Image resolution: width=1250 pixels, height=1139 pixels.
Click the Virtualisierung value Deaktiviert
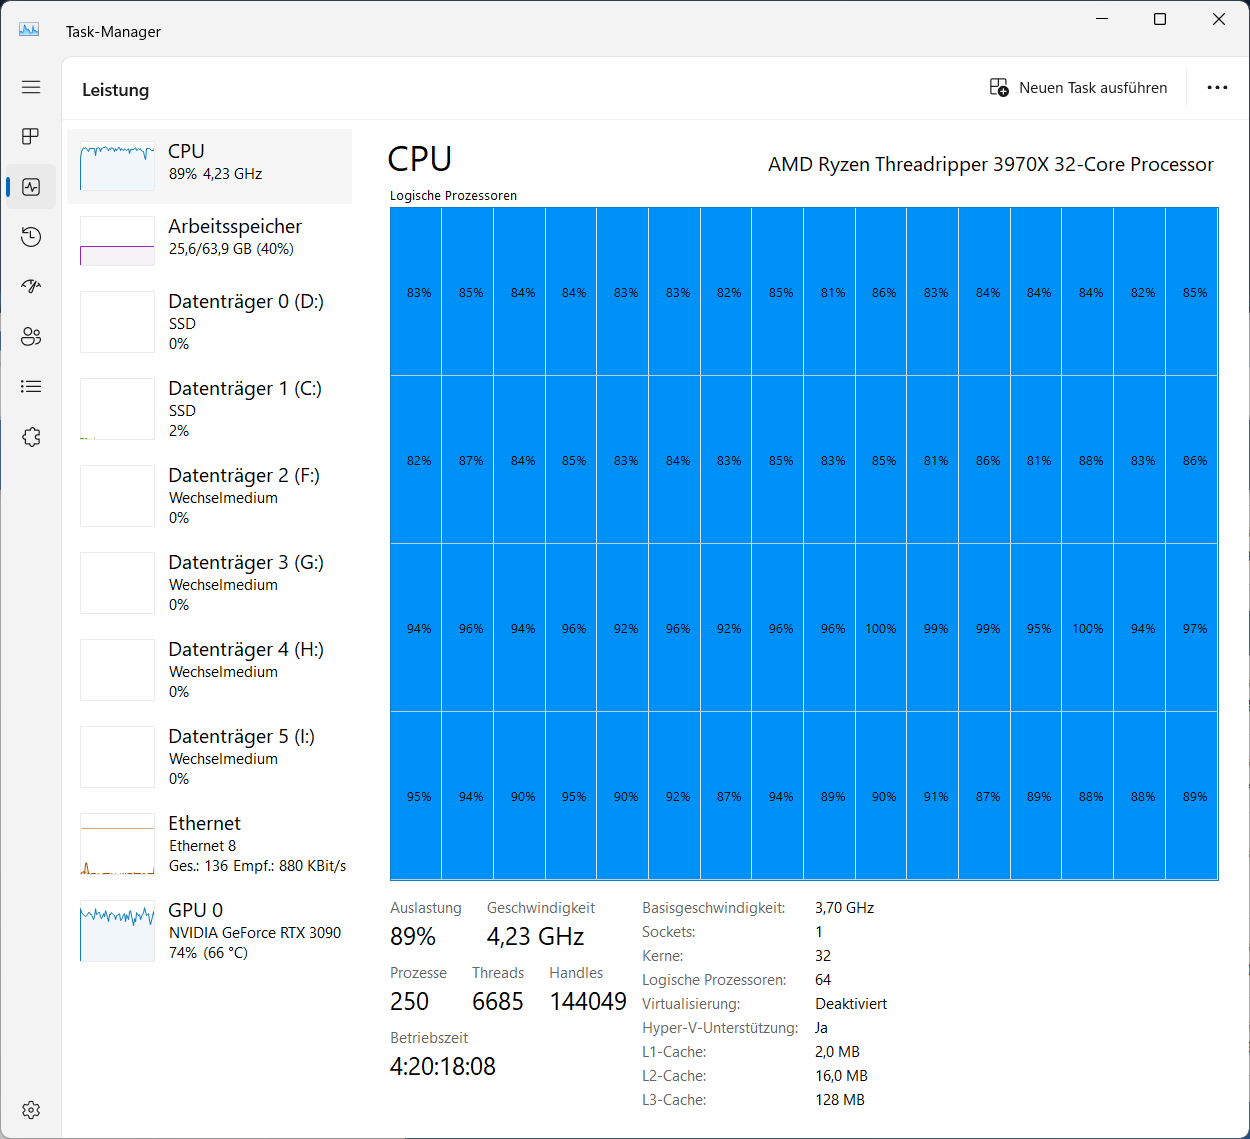pyautogui.click(x=851, y=1004)
